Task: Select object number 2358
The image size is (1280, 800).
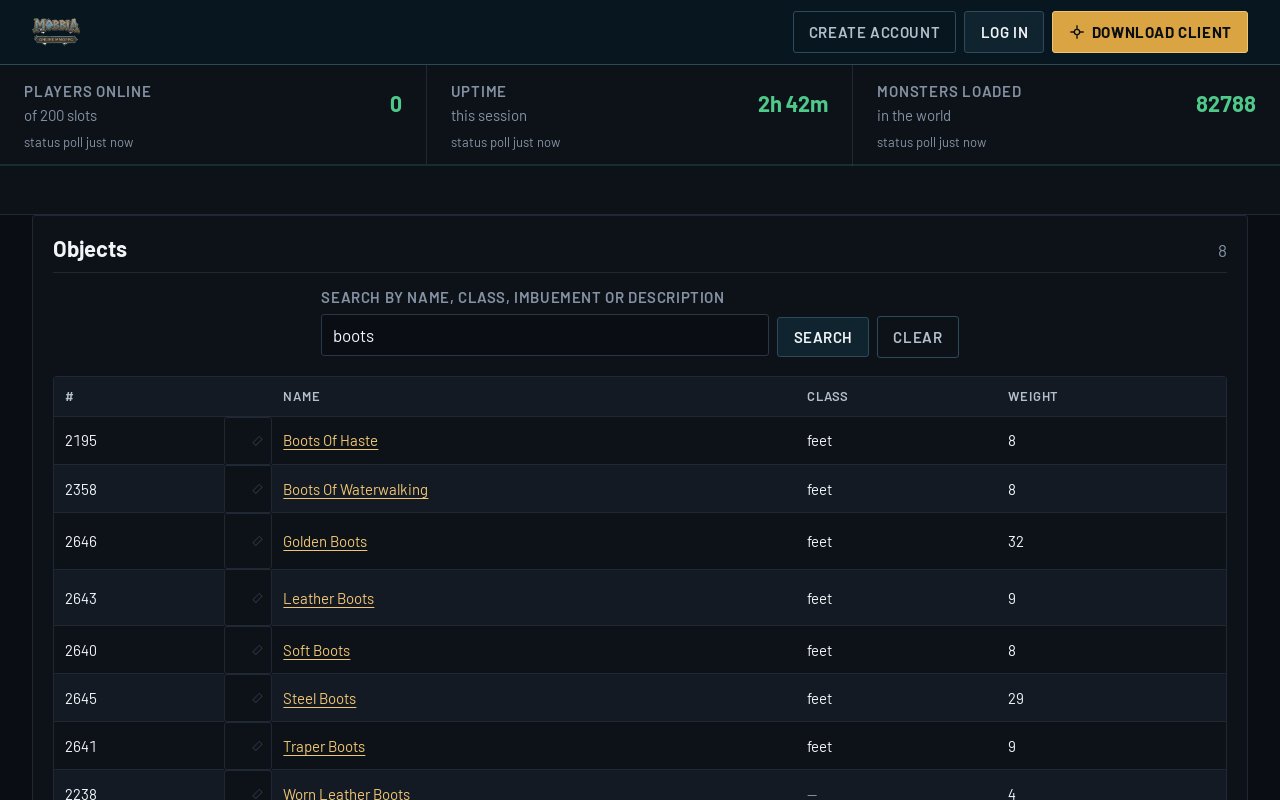Action: pyautogui.click(x=81, y=489)
